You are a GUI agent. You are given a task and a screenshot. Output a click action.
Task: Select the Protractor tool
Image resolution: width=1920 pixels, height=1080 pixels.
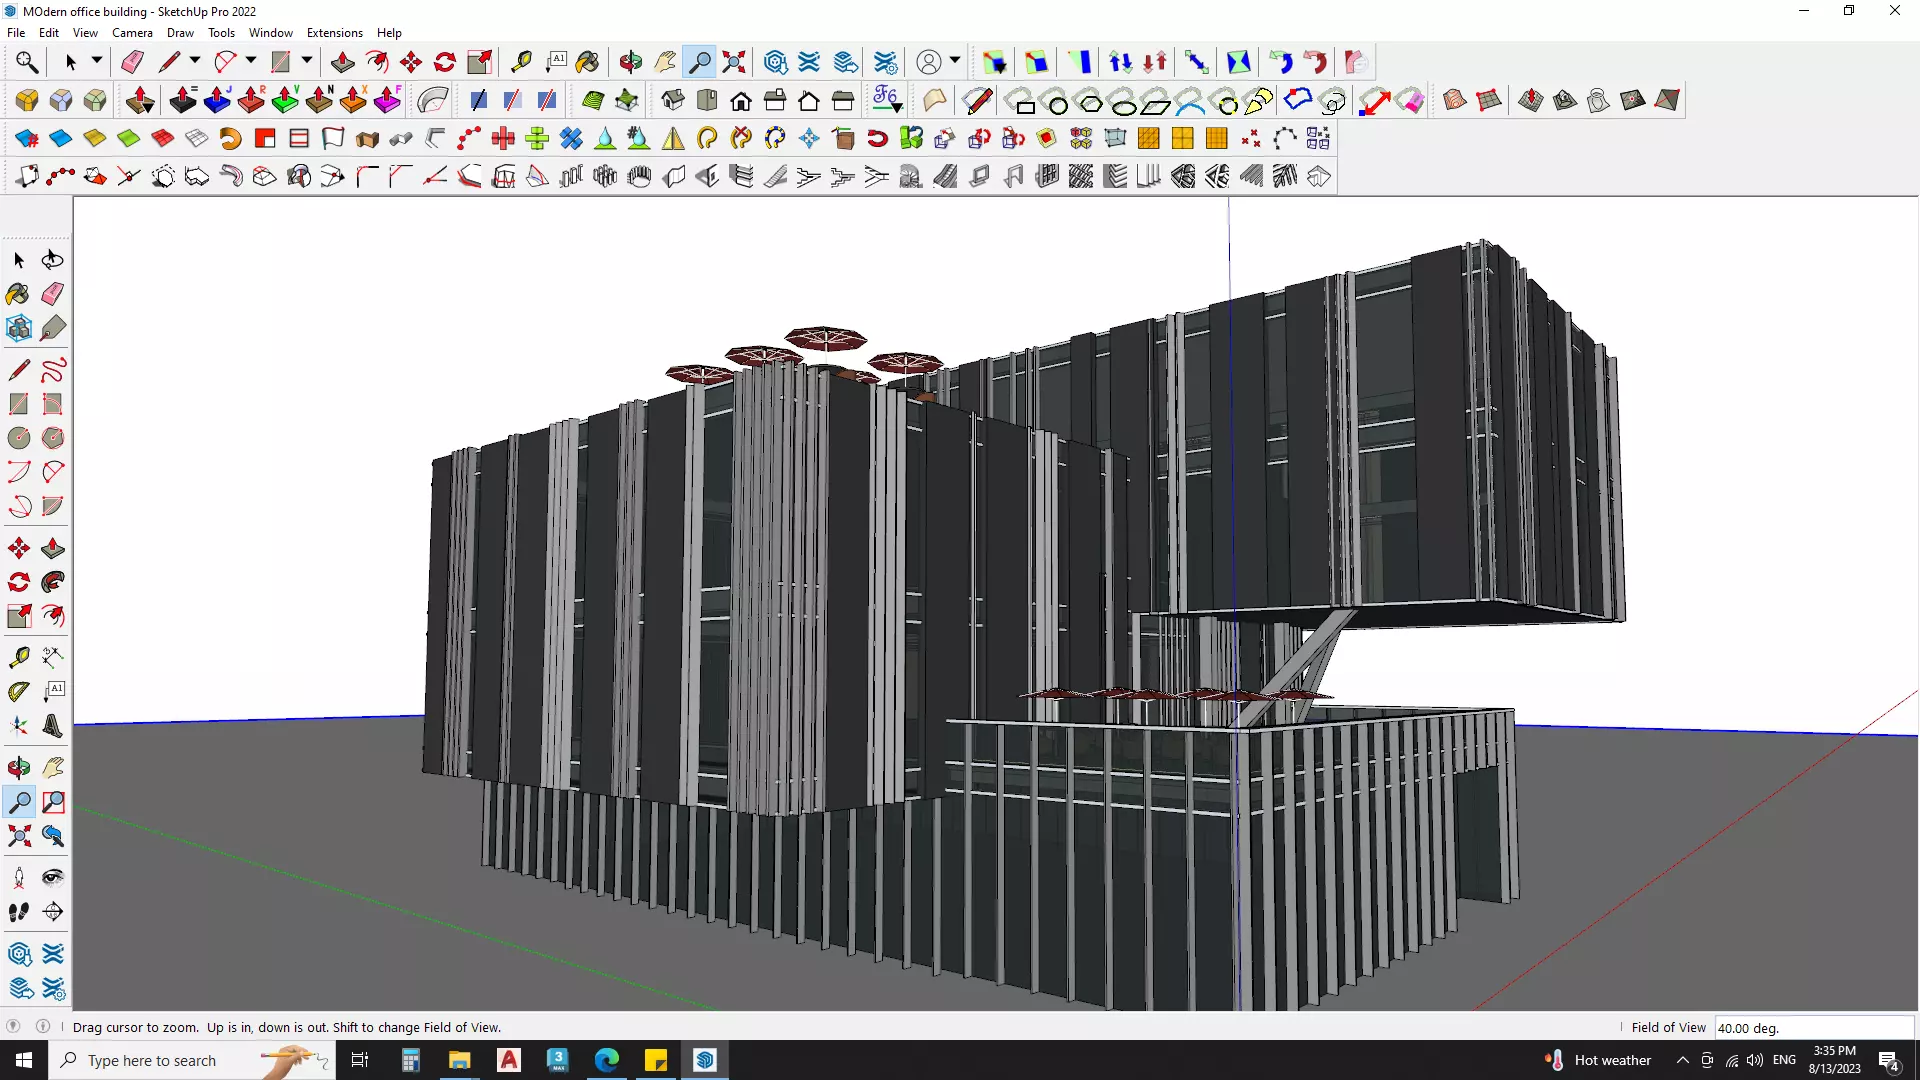[19, 691]
